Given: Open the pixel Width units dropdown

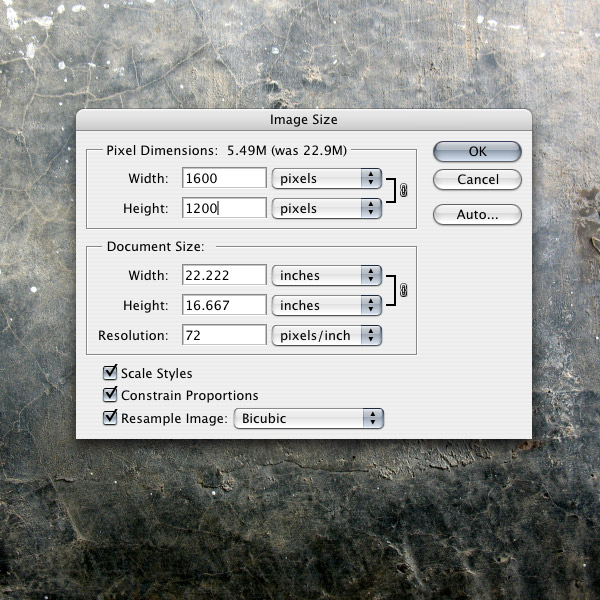Looking at the screenshot, I should [327, 178].
